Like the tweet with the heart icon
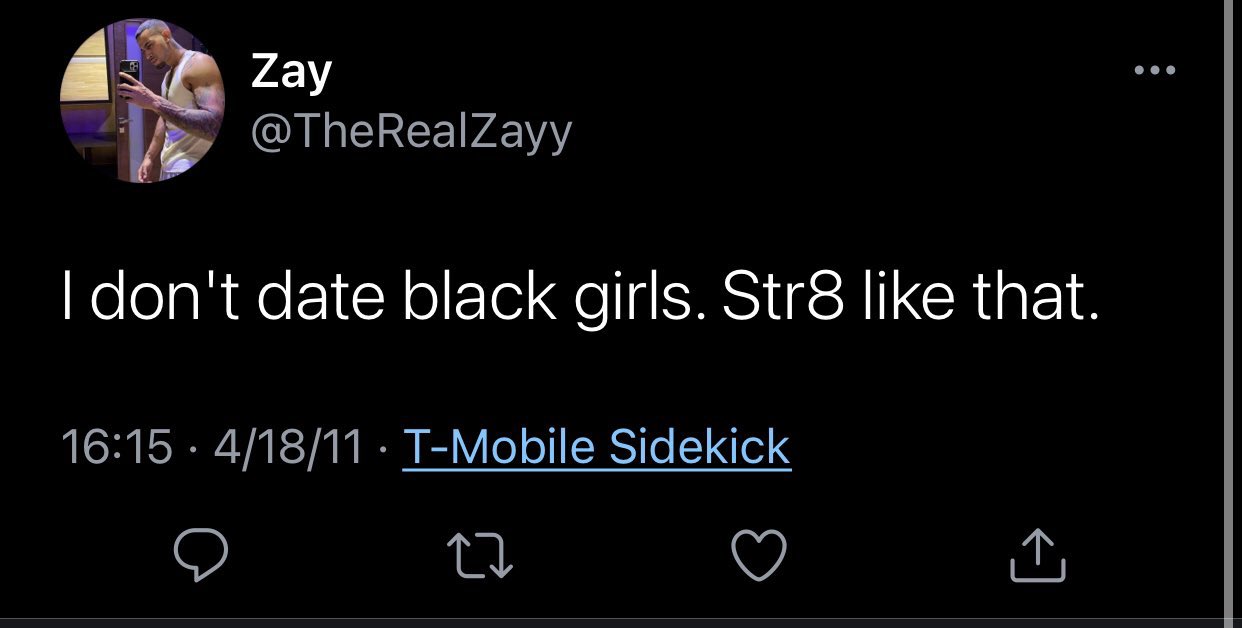 pyautogui.click(x=762, y=556)
